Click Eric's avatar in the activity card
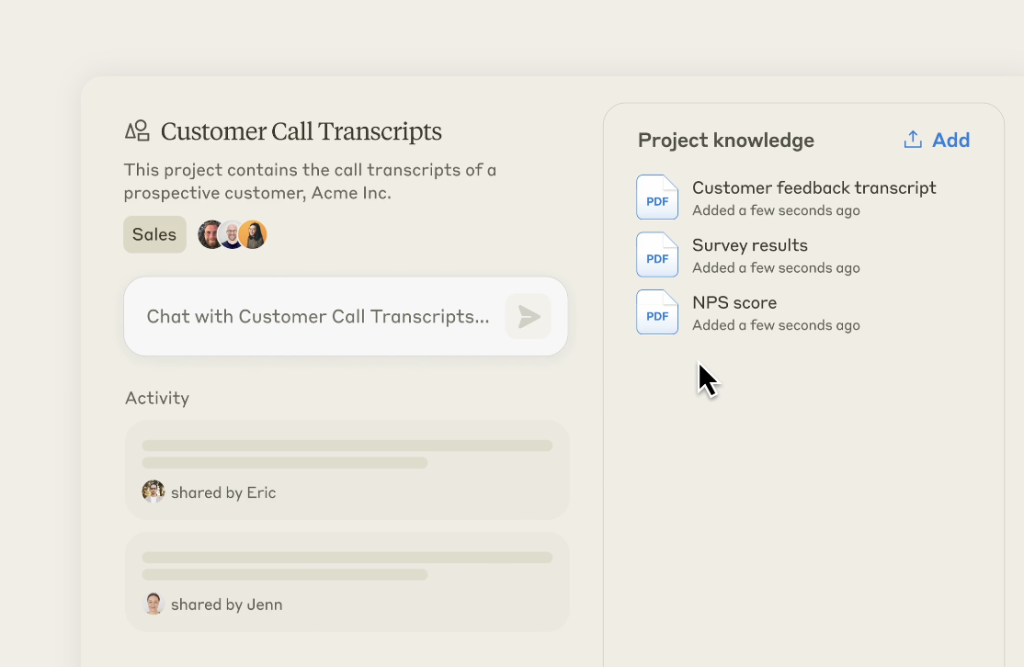This screenshot has height=667, width=1024. pos(153,492)
